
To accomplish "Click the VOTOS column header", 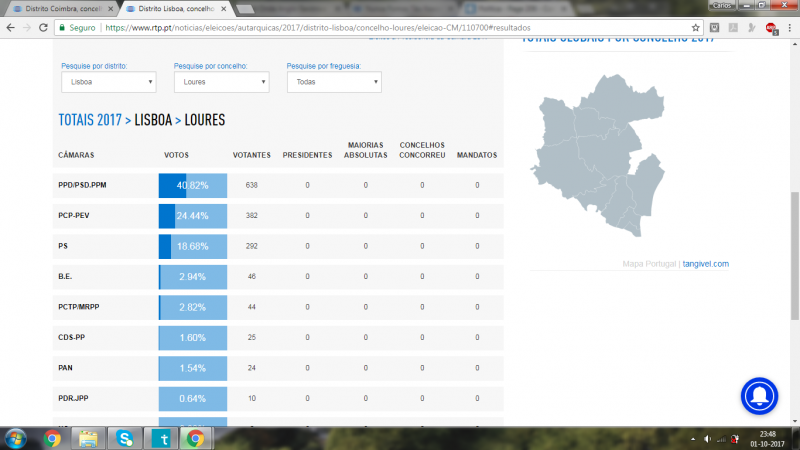I will [x=177, y=155].
